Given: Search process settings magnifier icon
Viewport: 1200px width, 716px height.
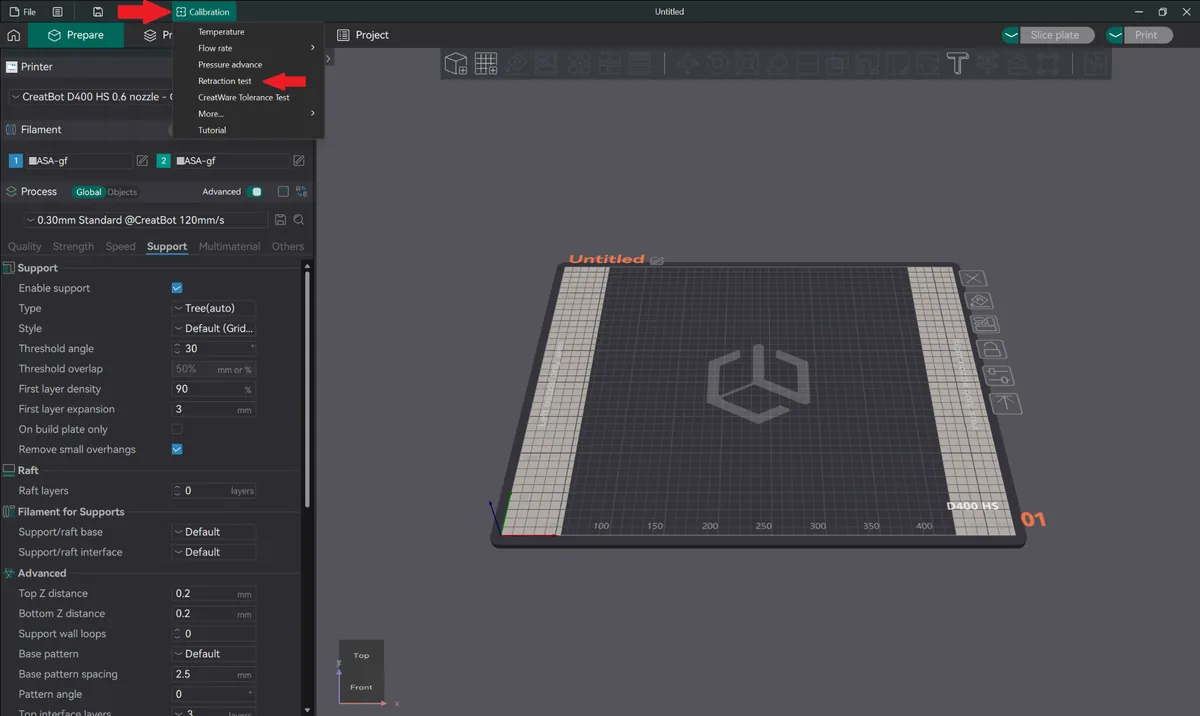Looking at the screenshot, I should pyautogui.click(x=299, y=220).
